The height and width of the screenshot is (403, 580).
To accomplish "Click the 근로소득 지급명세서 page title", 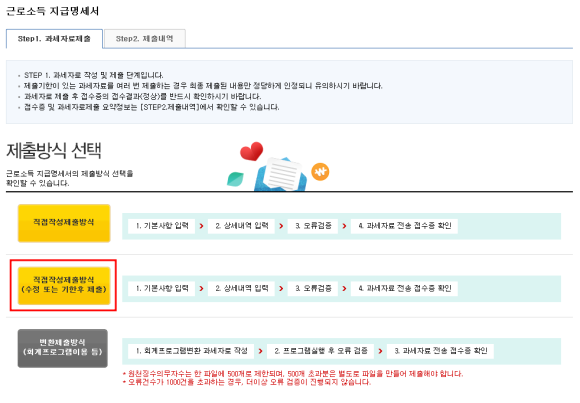I will [53, 11].
